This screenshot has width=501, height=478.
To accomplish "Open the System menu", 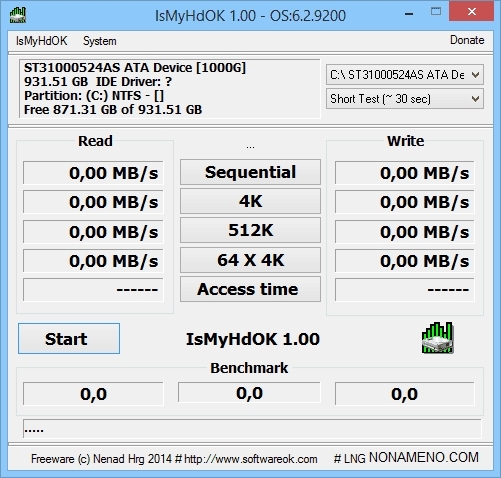I will [100, 41].
